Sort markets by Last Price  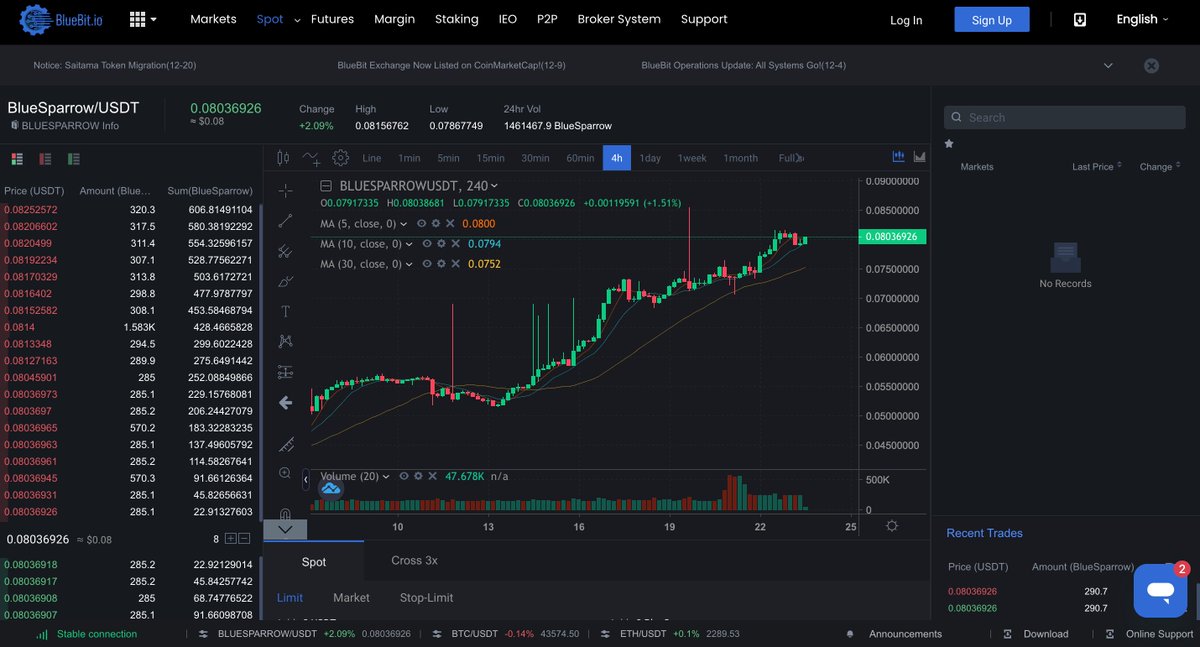pos(1097,166)
